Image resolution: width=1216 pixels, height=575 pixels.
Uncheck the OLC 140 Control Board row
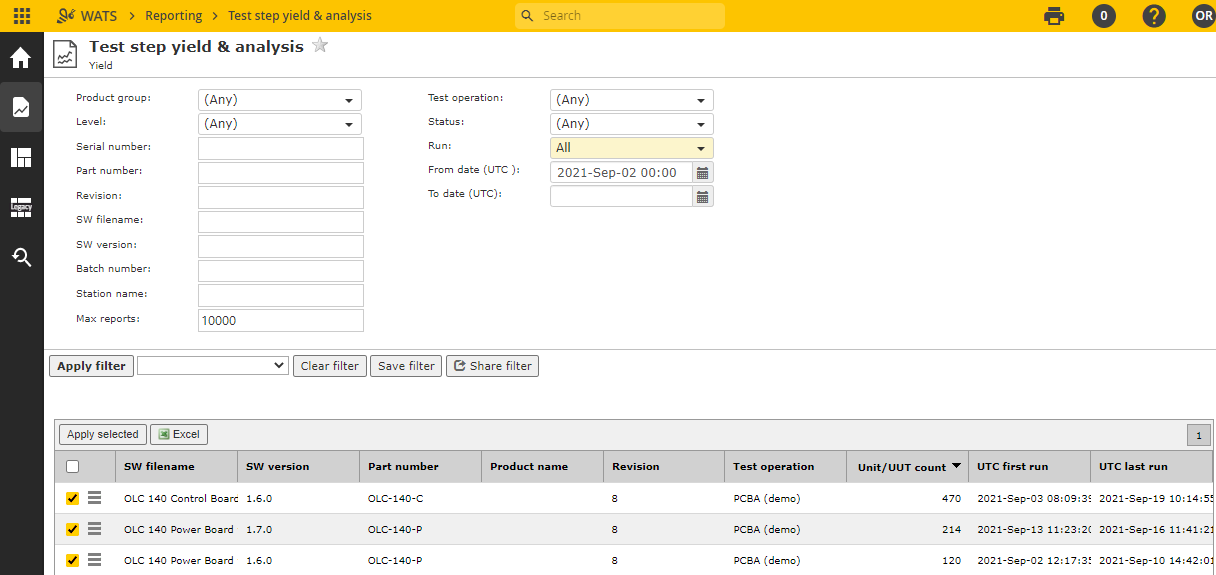(x=72, y=498)
